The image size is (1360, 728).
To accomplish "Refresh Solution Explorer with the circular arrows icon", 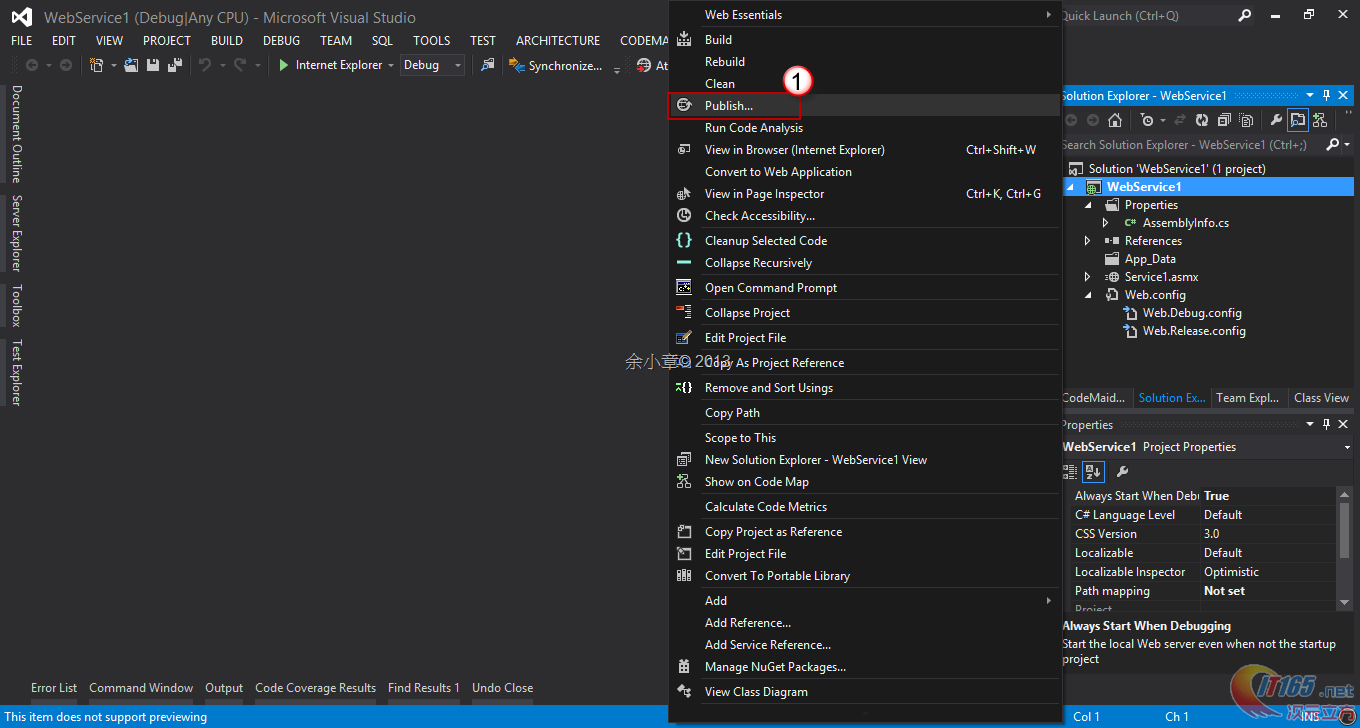I will pos(1202,120).
